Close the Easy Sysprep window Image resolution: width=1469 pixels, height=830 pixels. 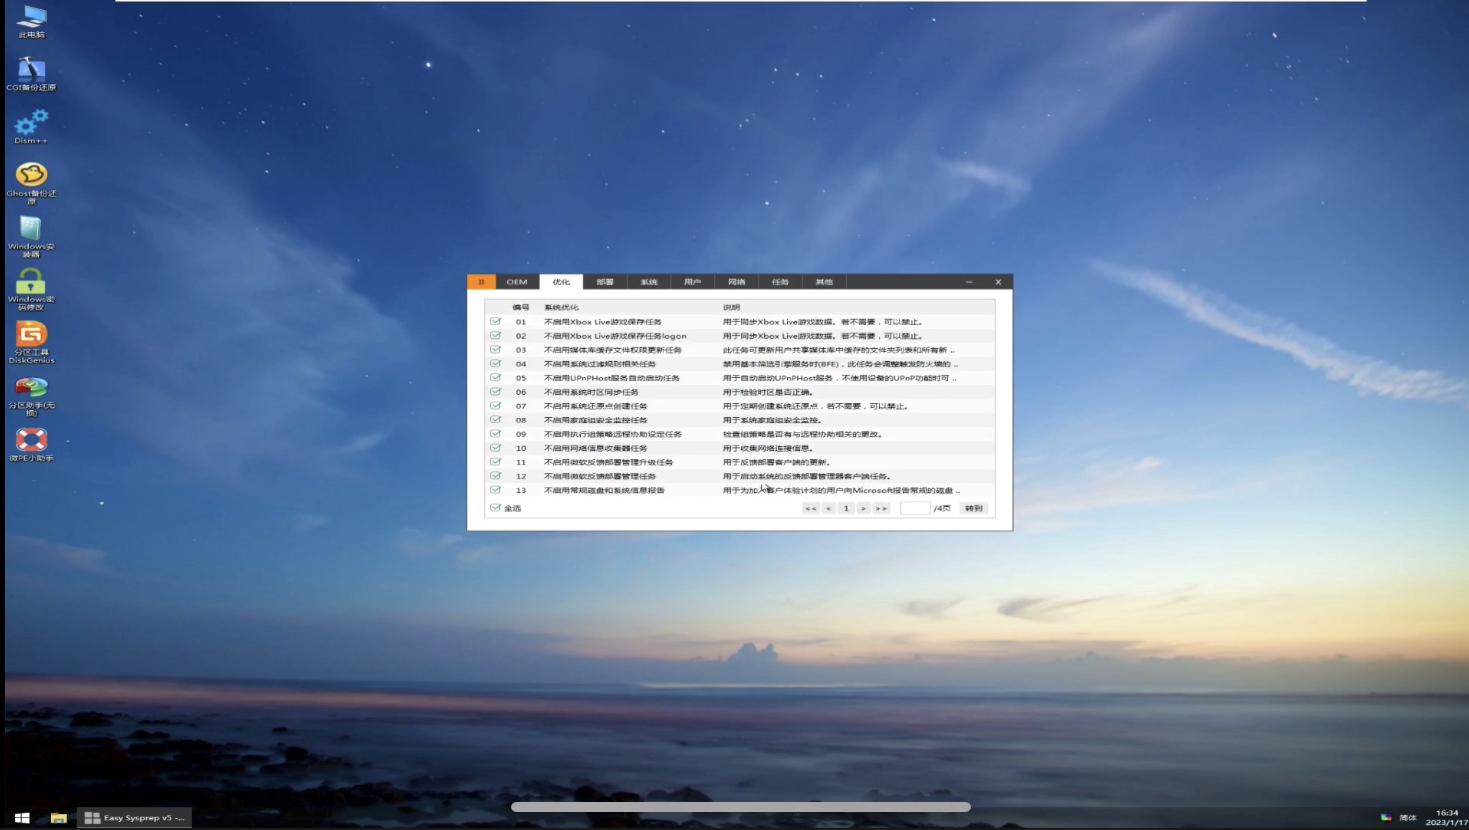998,282
